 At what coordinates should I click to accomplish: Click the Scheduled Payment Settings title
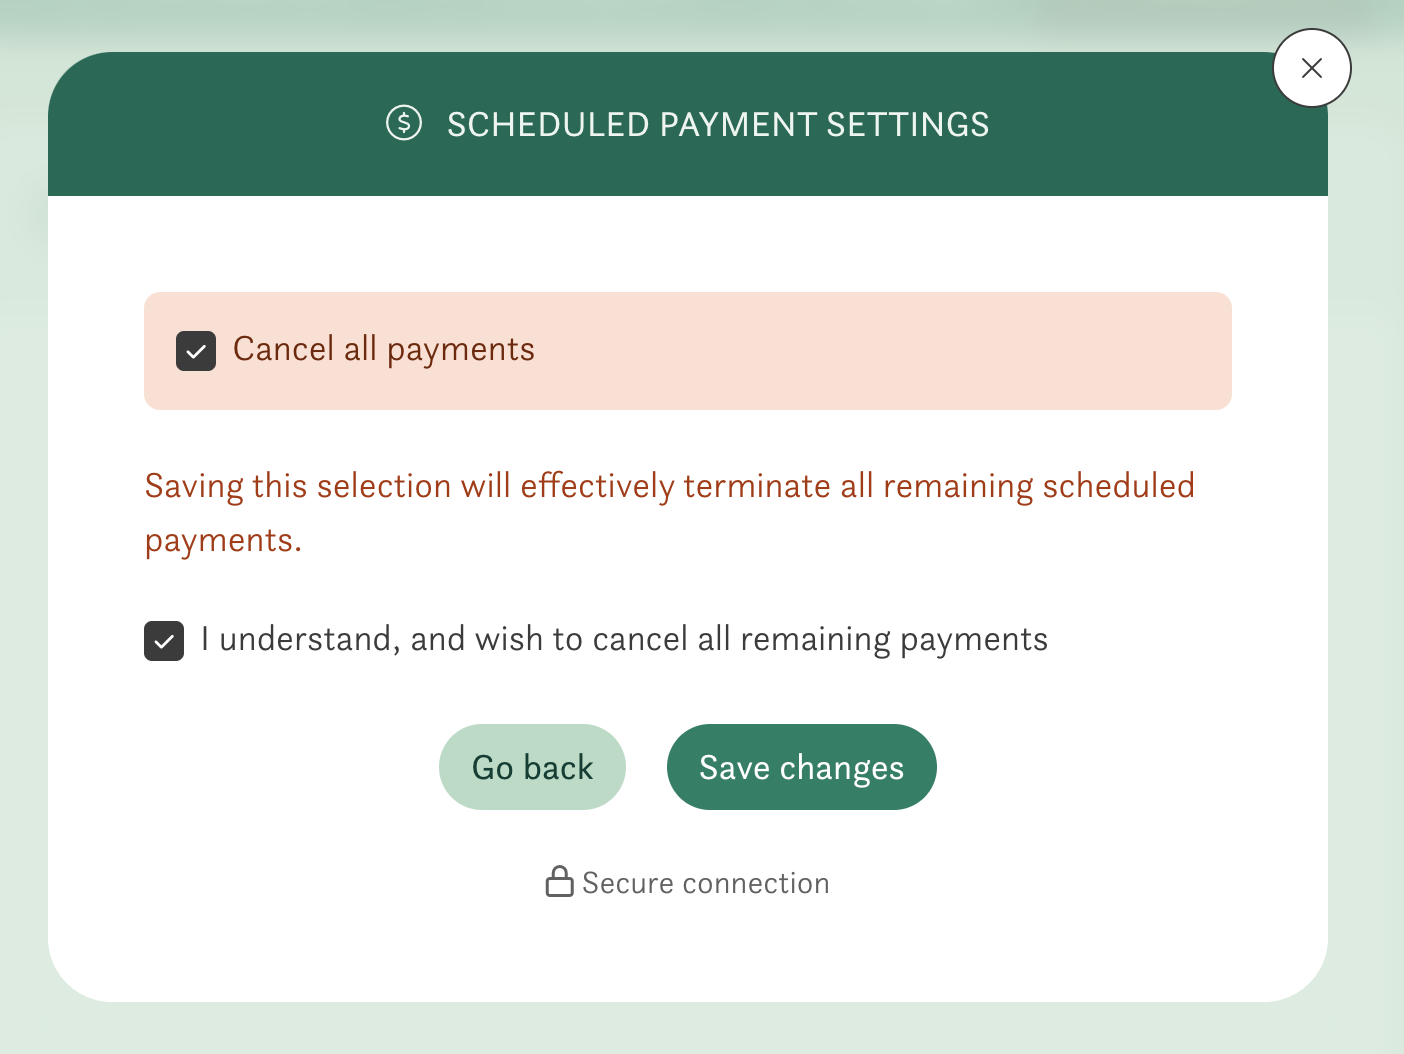click(717, 125)
